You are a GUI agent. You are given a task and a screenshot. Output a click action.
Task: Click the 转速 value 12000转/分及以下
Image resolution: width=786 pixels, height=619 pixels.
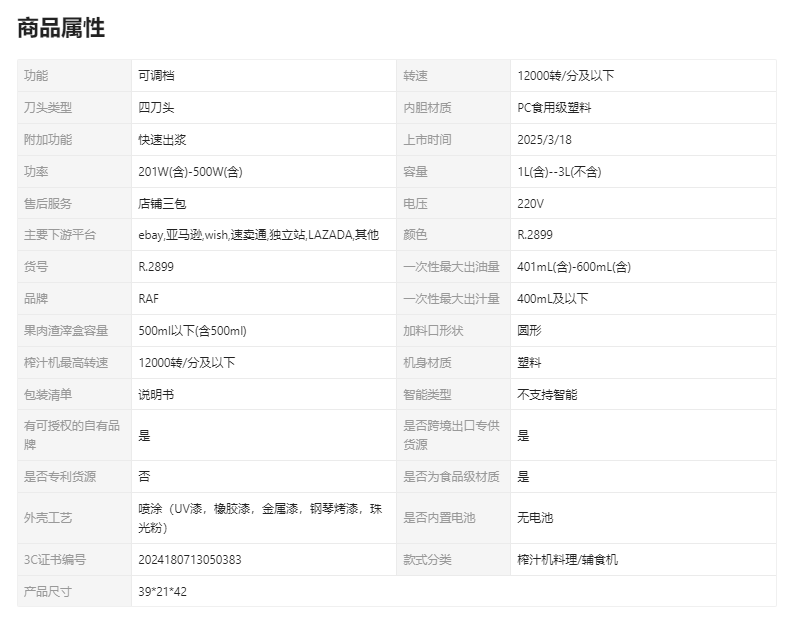(x=565, y=76)
